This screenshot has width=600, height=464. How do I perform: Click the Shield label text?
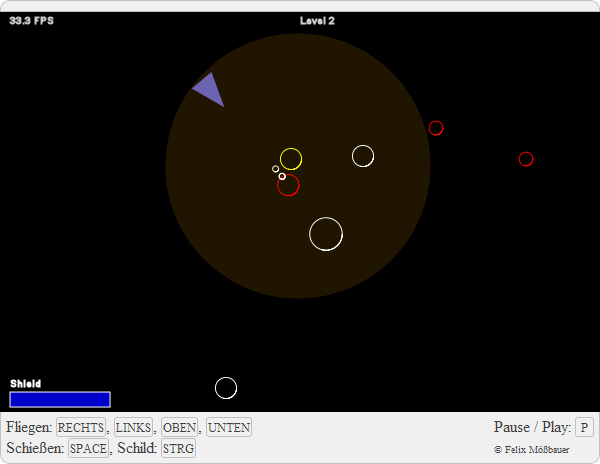pyautogui.click(x=25, y=384)
